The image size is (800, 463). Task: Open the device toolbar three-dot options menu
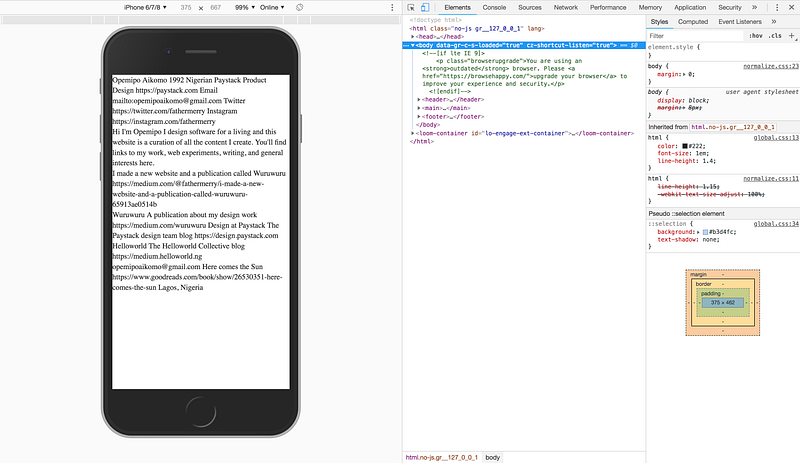pyautogui.click(x=392, y=8)
